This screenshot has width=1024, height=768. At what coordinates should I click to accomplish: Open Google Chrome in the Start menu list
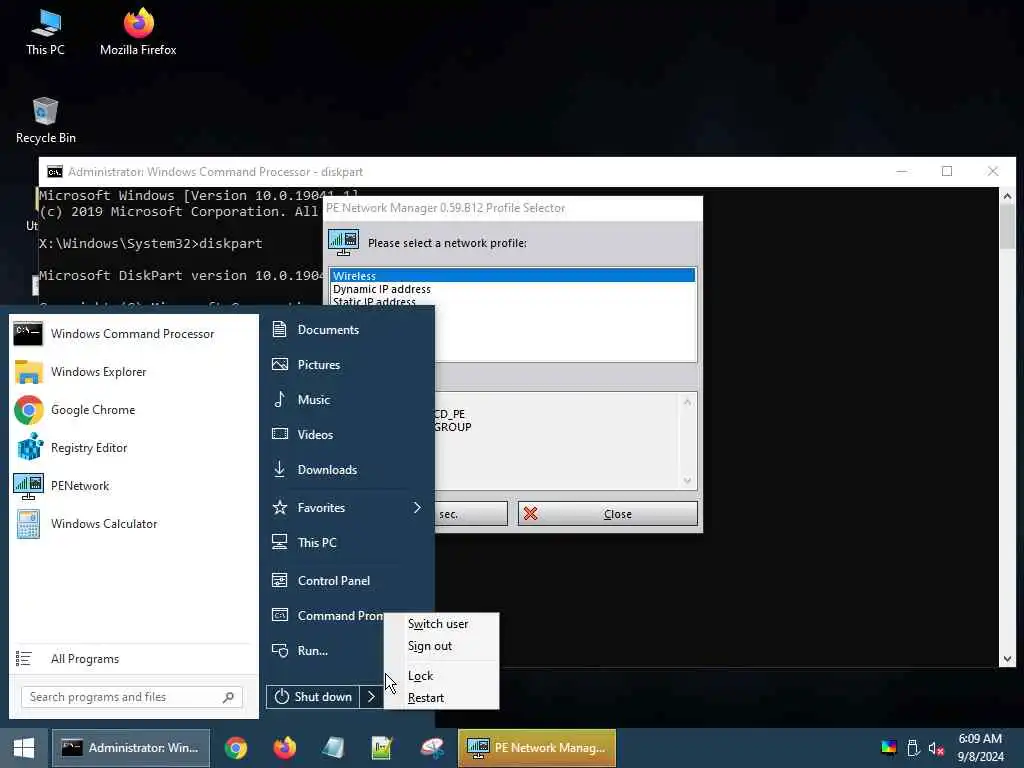point(133,409)
